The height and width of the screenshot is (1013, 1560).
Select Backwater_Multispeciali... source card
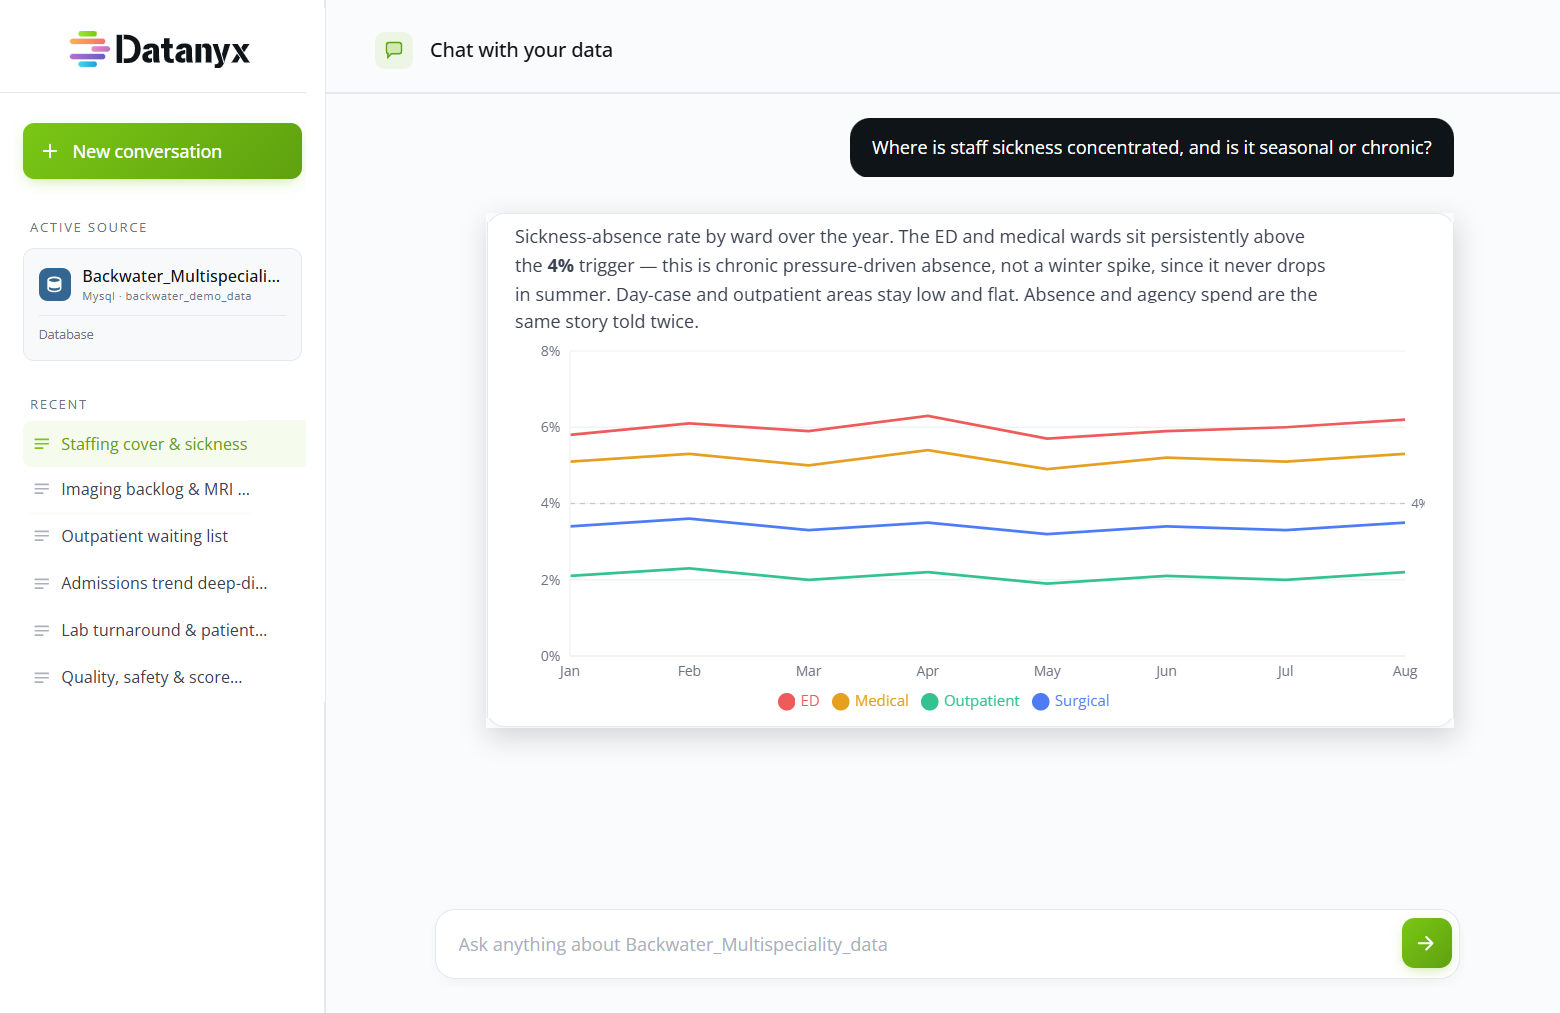[x=162, y=304]
